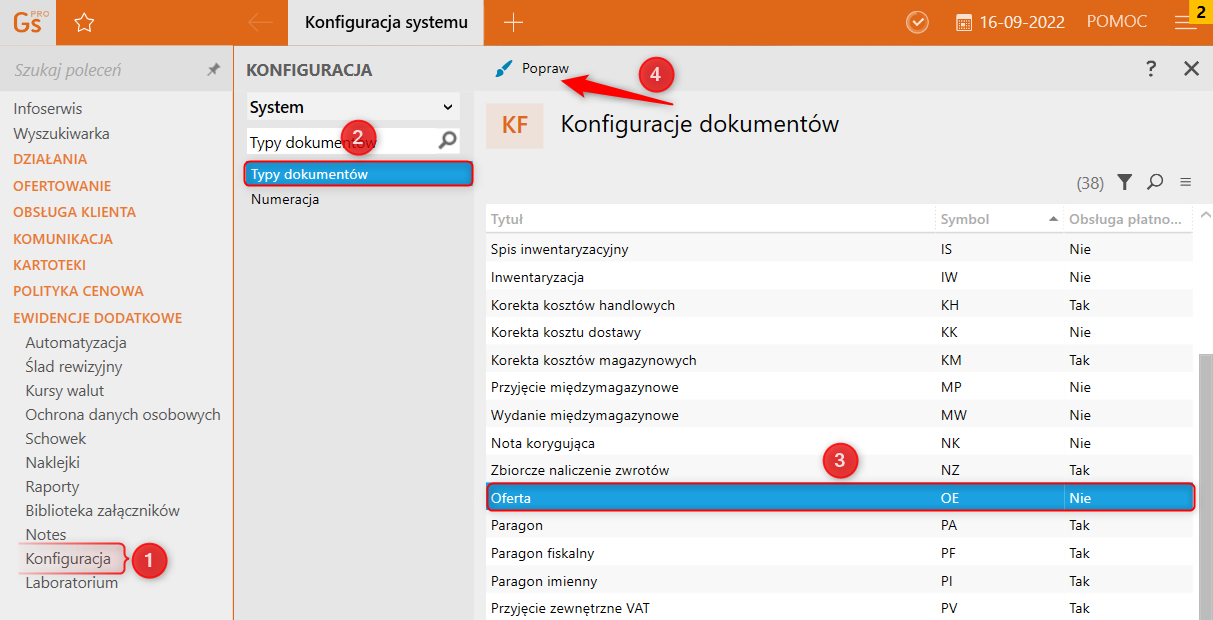Screen dimensions: 1213x620
Task: Click the Popraw button
Action: click(534, 68)
